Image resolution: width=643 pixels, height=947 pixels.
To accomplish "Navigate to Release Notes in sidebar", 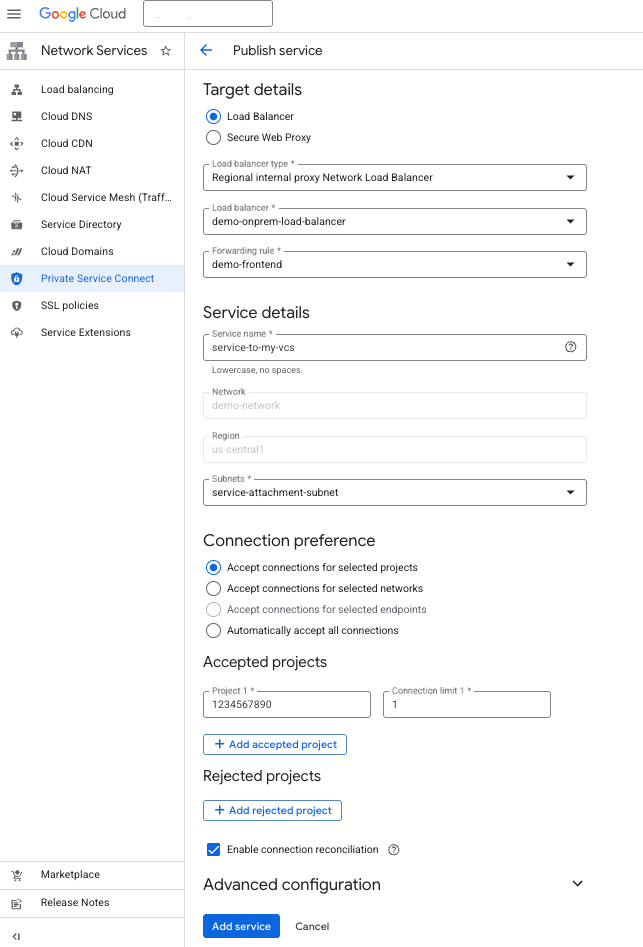I will point(75,902).
